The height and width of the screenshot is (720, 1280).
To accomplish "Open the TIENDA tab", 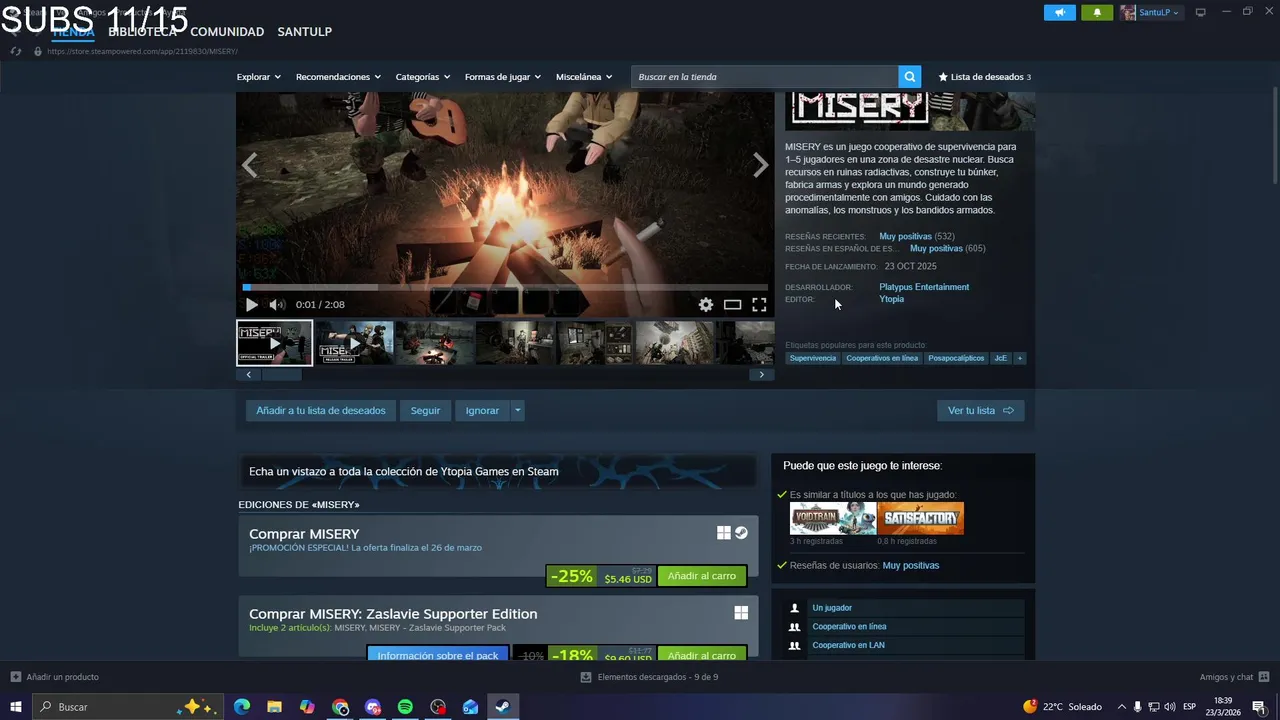I will 73,32.
